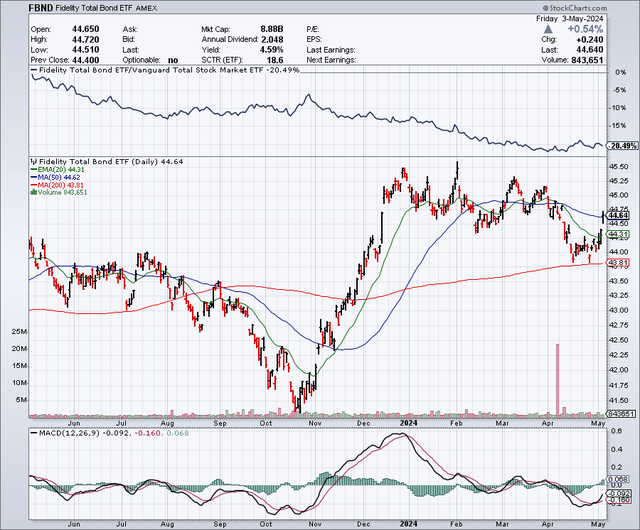Click the Low value 44.510
The width and height of the screenshot is (640, 530).
click(86, 49)
